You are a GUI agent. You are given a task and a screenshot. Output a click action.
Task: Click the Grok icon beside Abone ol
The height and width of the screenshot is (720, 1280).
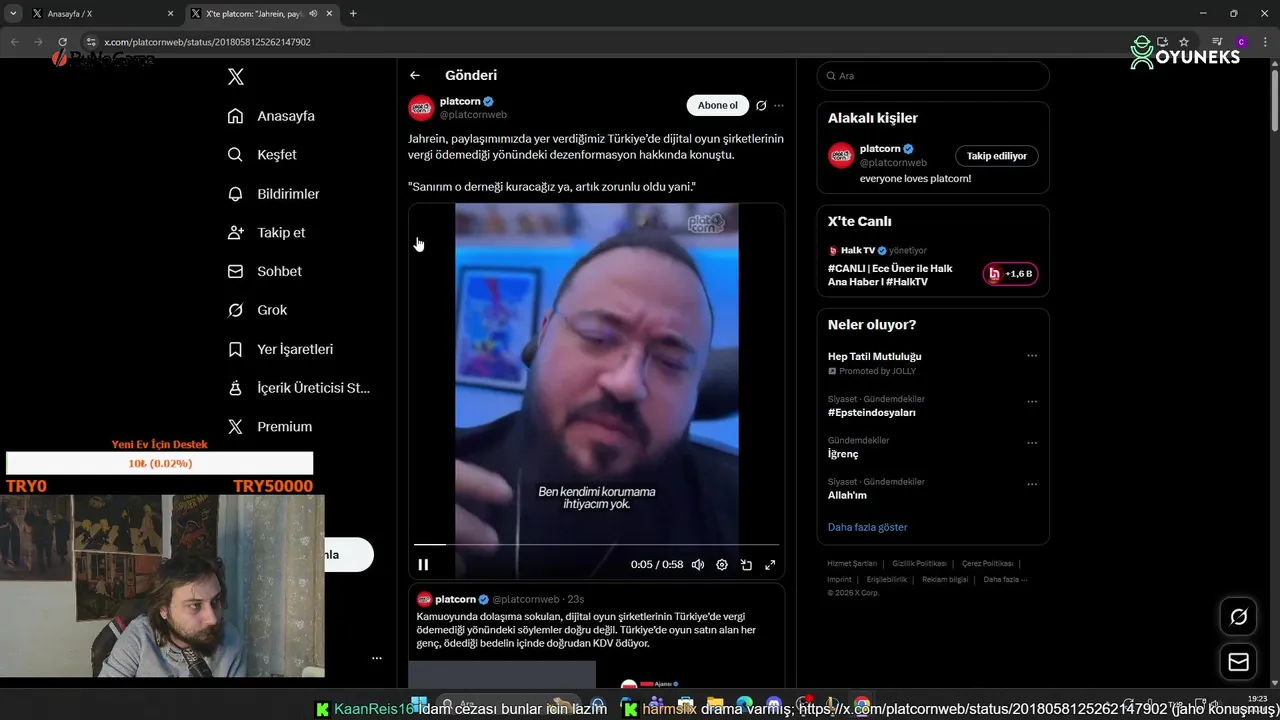pos(761,105)
